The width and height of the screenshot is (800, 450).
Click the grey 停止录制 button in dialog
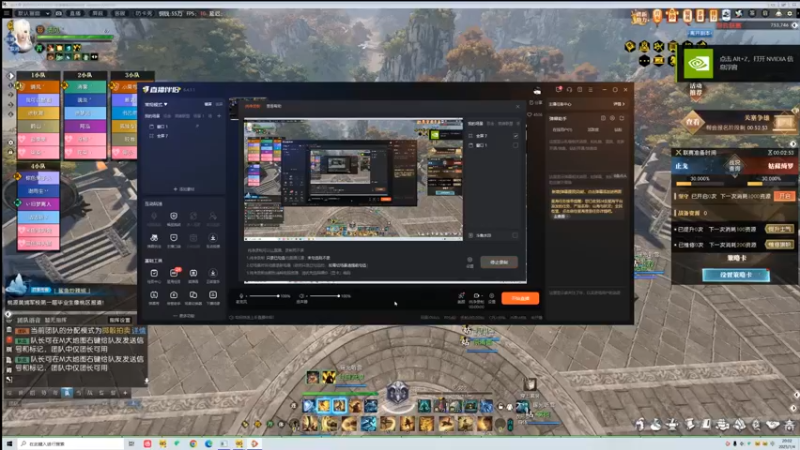point(499,262)
